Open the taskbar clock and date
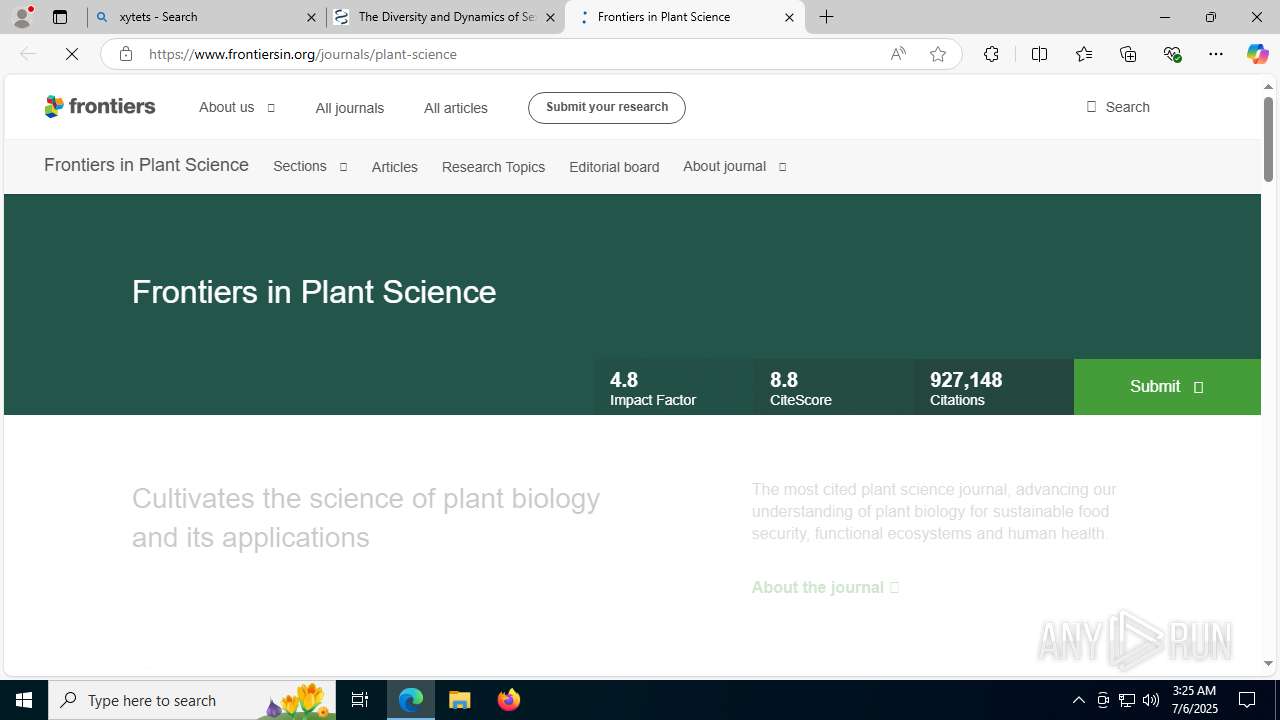Viewport: 1280px width, 720px height. 1193,700
